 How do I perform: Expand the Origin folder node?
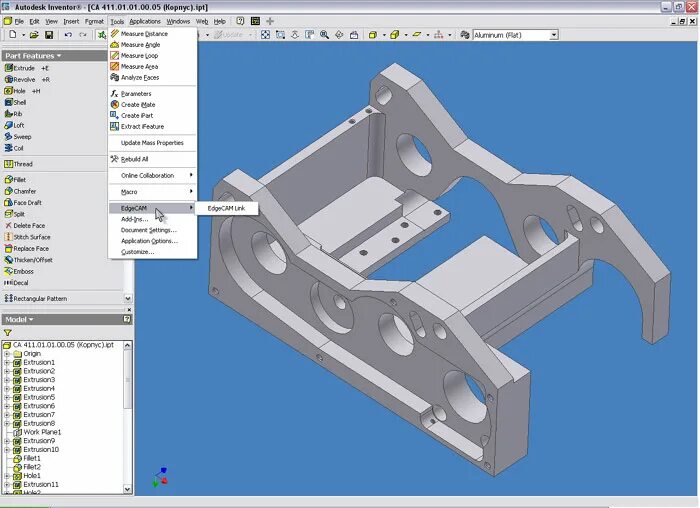tap(7, 354)
